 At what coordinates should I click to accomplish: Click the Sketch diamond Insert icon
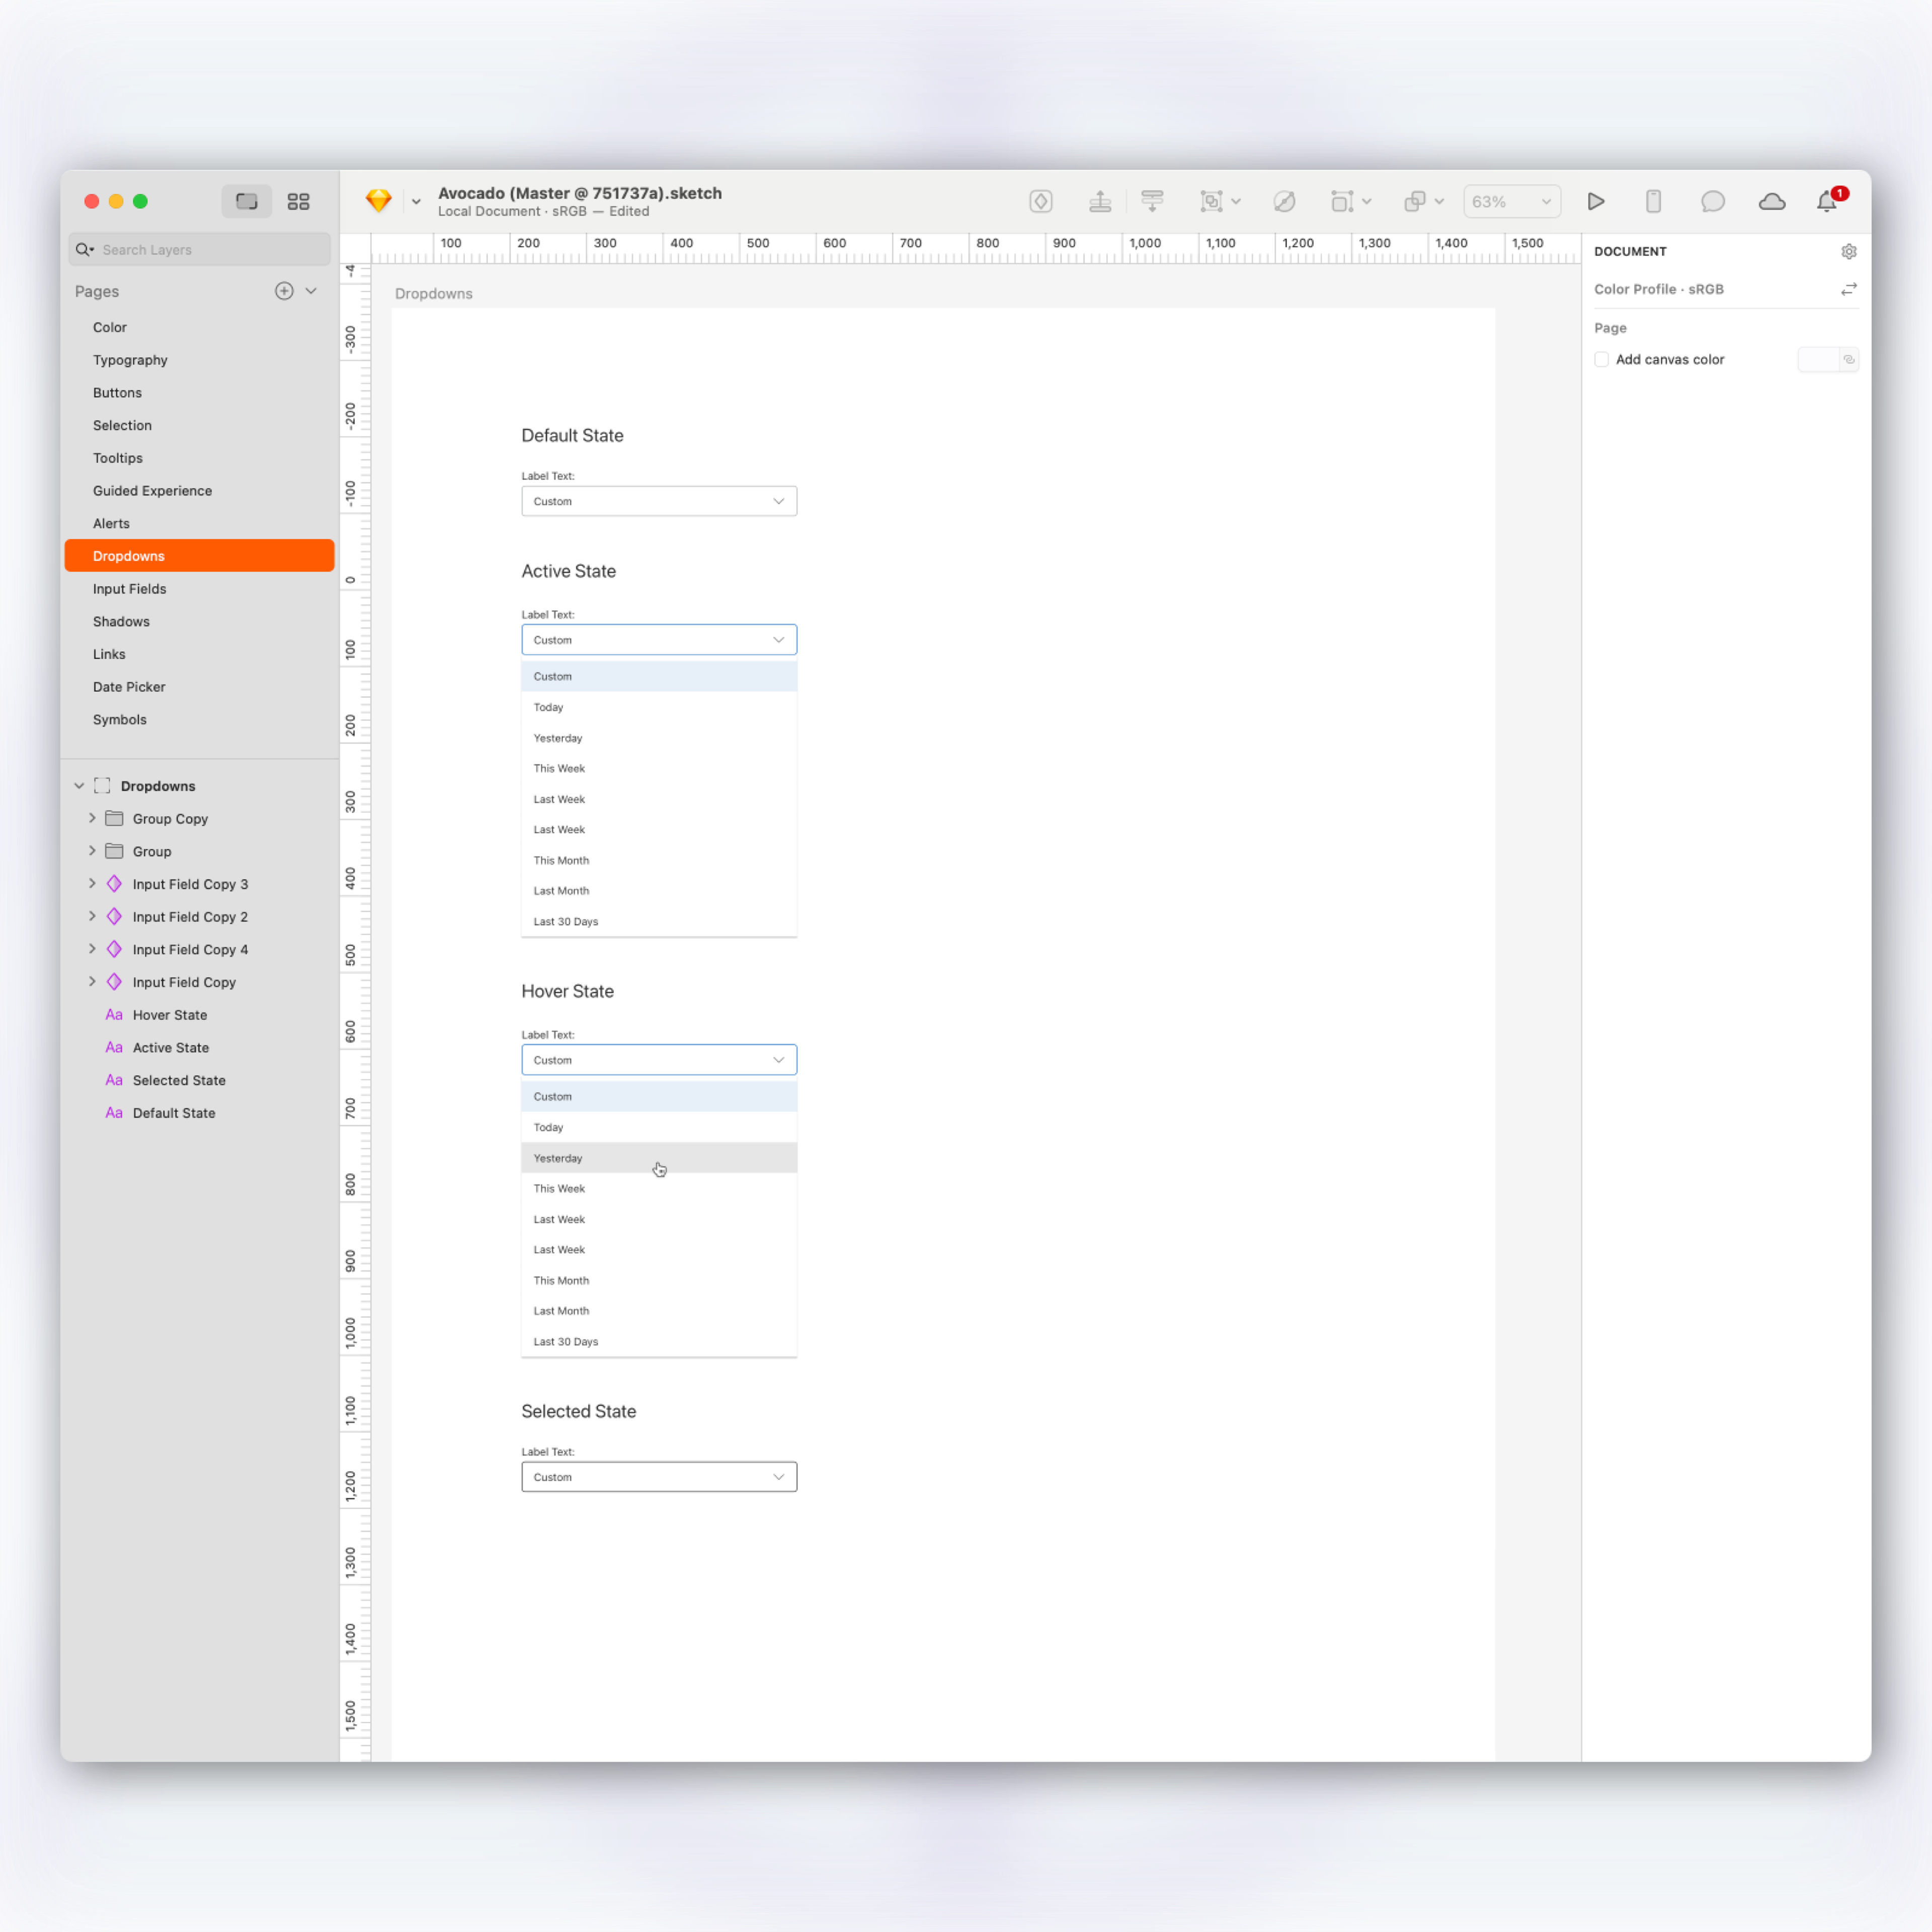point(378,201)
